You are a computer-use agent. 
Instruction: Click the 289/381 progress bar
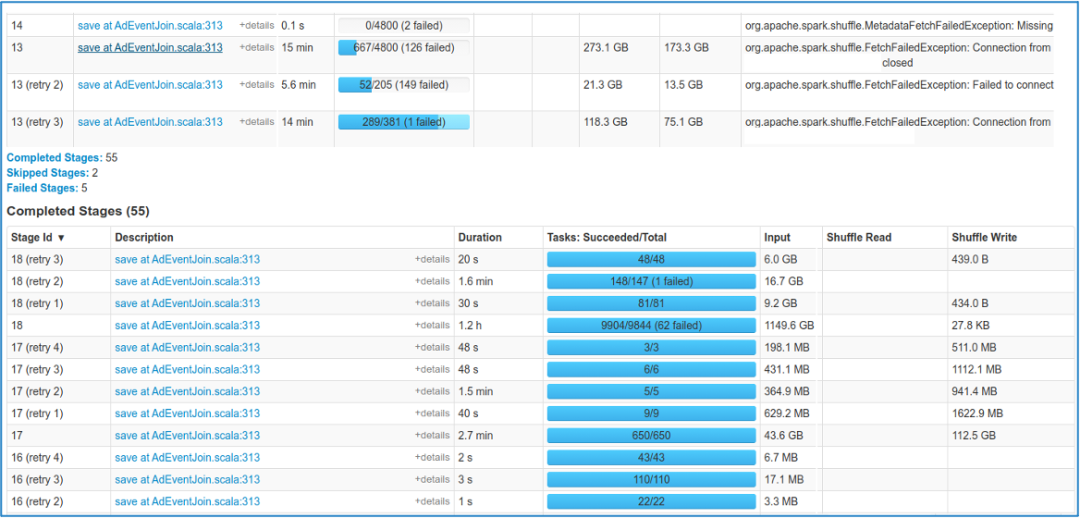404,122
